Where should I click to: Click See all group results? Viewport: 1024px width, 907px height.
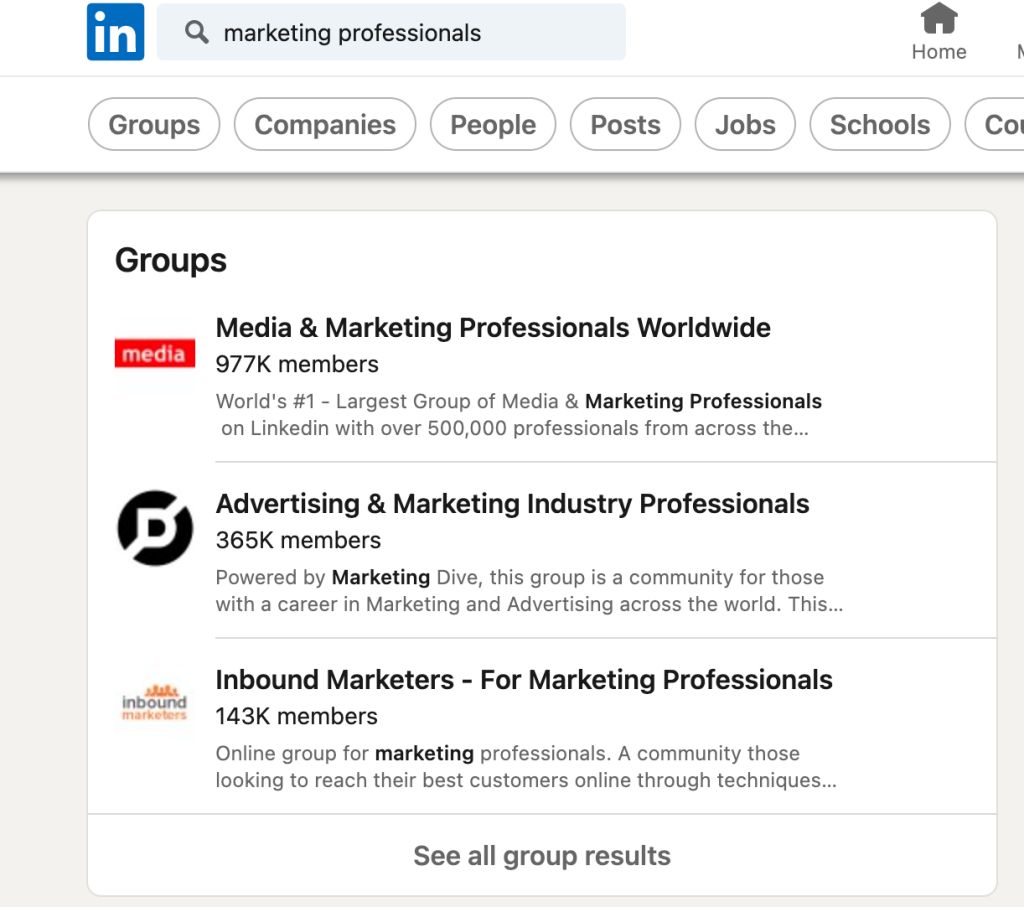tap(542, 856)
